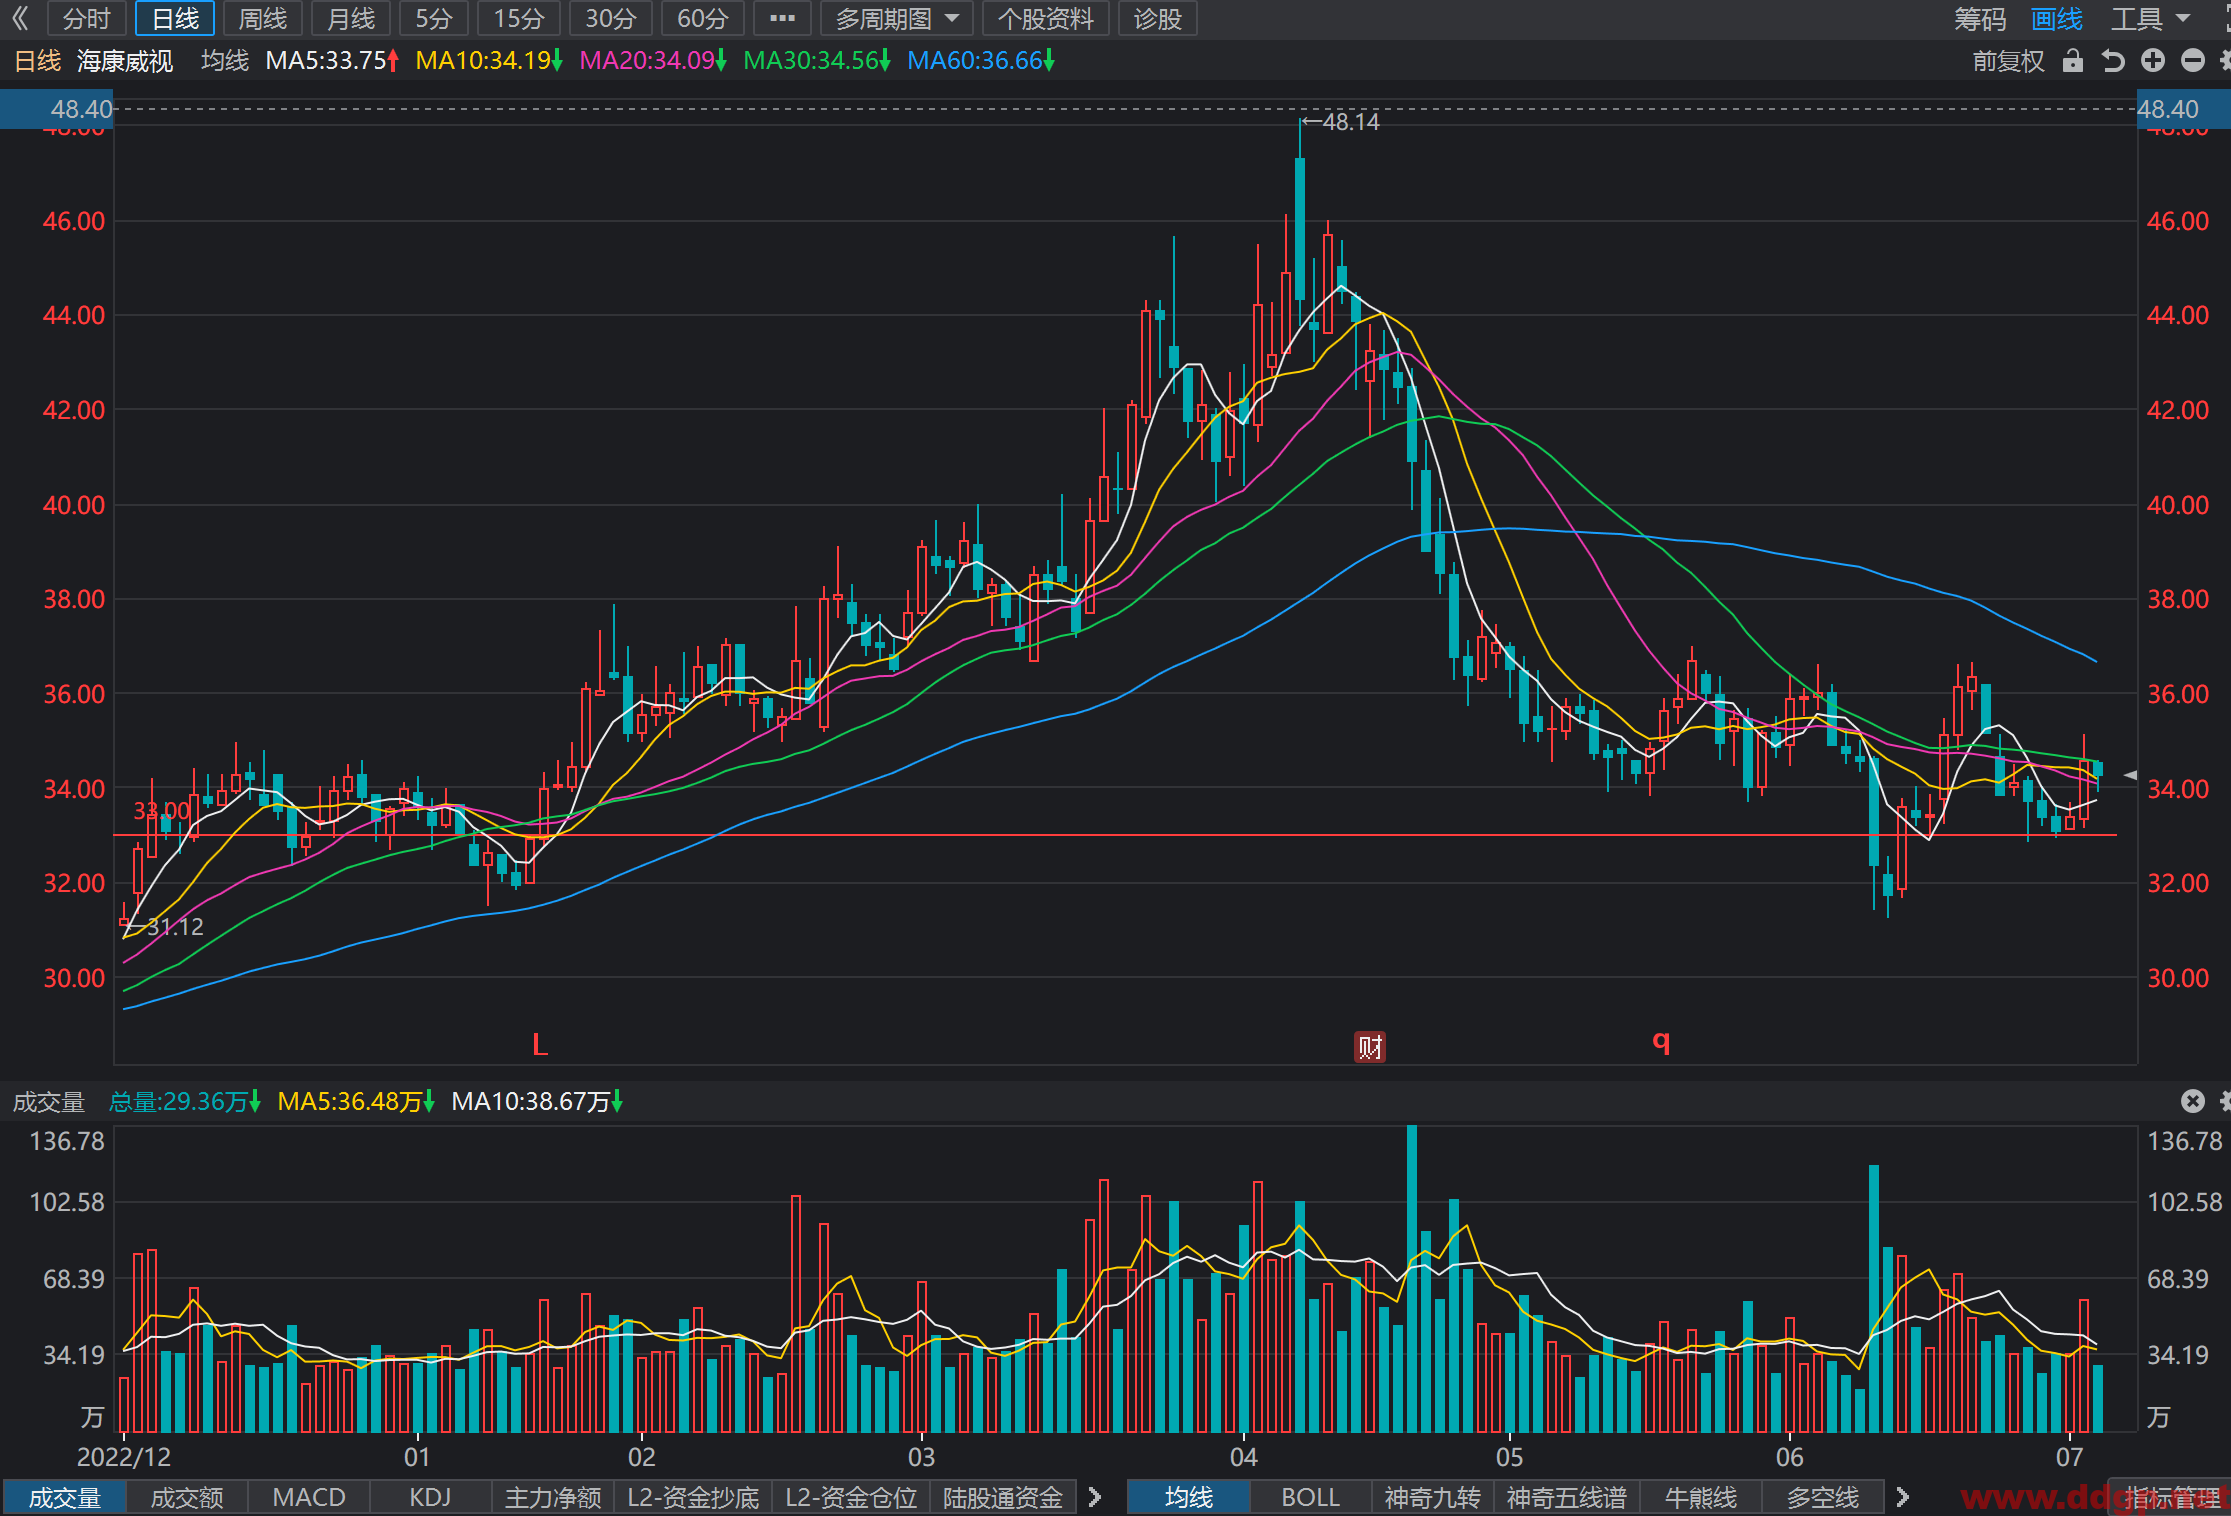This screenshot has width=2231, height=1516.
Task: Click the 48.14 high price marker
Action: (1341, 122)
